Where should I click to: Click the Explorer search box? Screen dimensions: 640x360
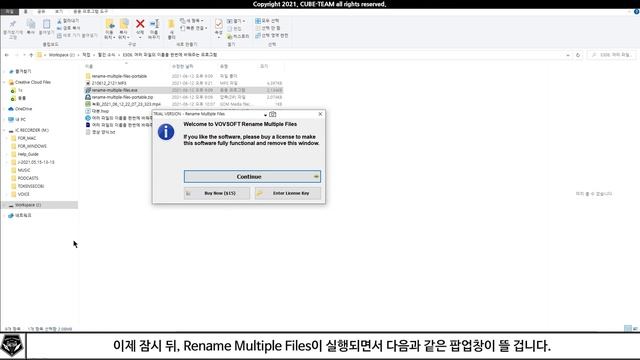point(611,55)
